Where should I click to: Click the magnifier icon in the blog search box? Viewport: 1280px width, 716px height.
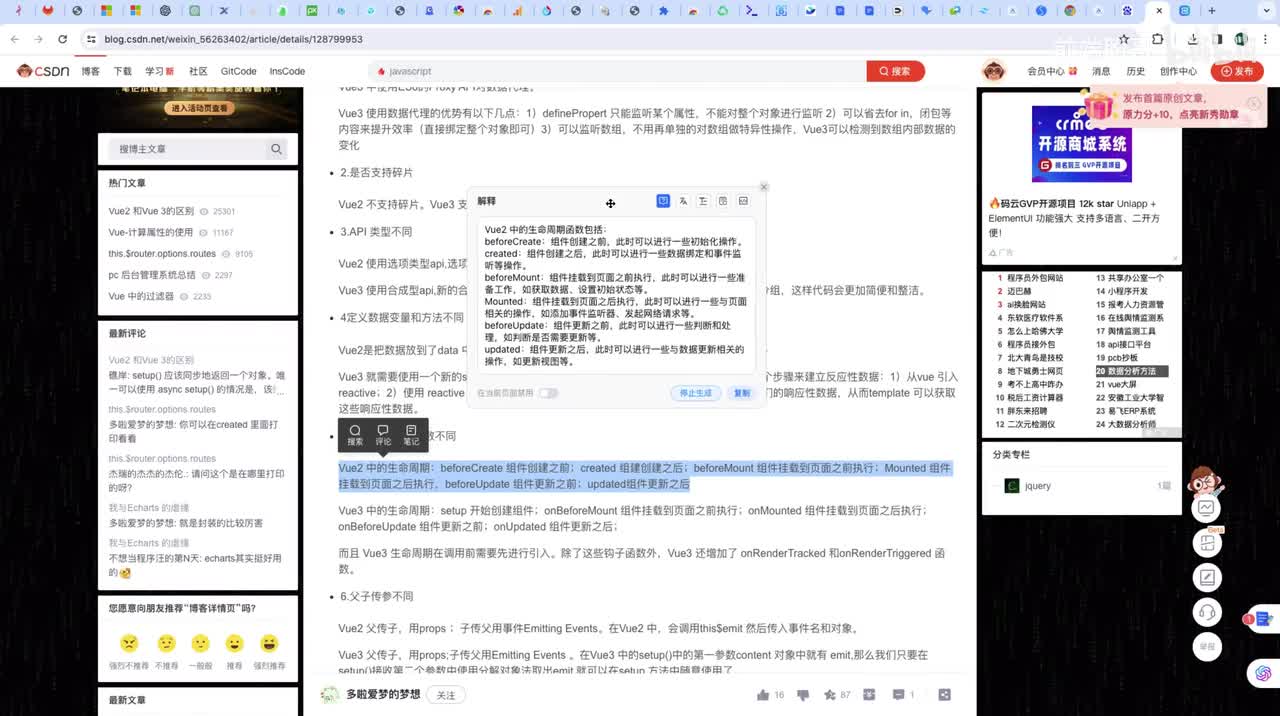point(276,149)
